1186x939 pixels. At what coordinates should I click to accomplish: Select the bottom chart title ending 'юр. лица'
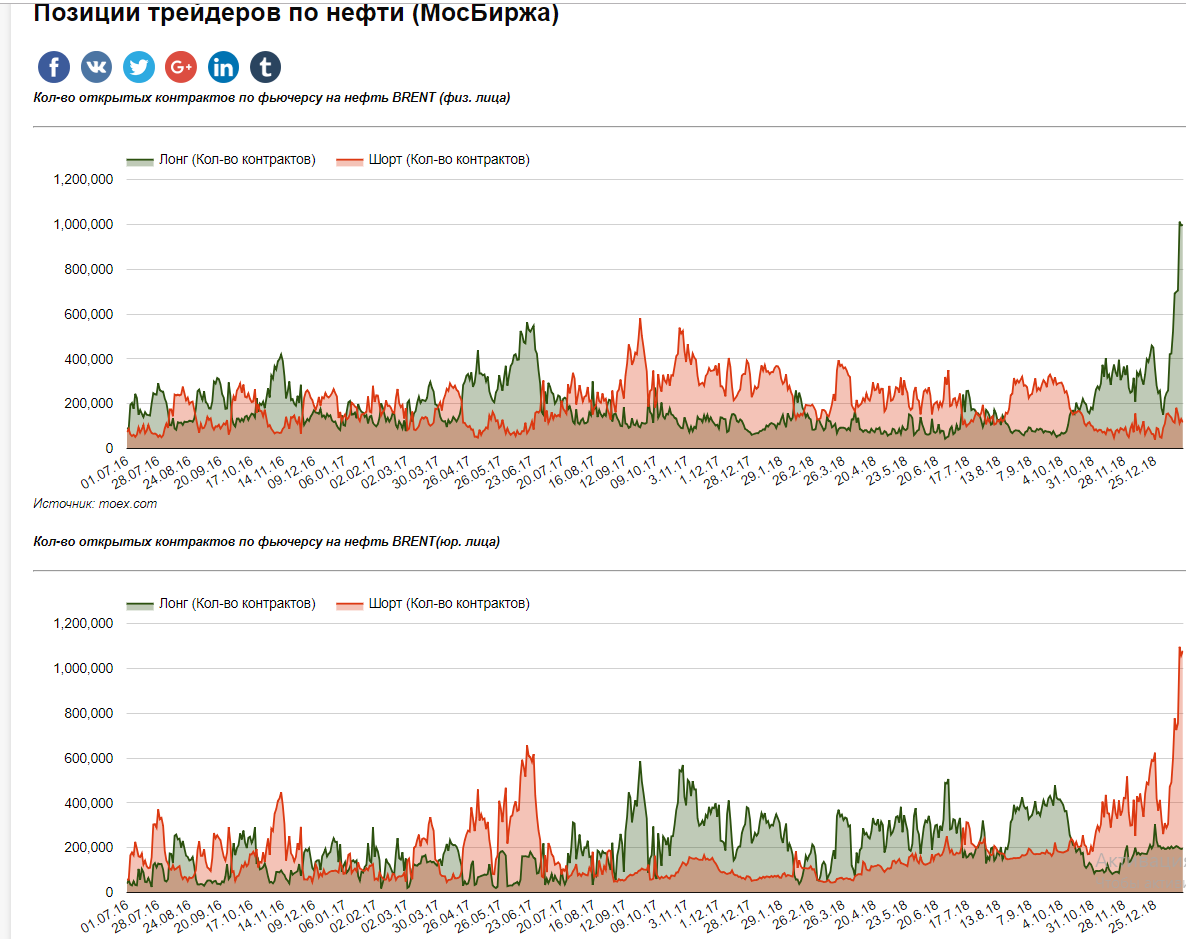click(267, 542)
